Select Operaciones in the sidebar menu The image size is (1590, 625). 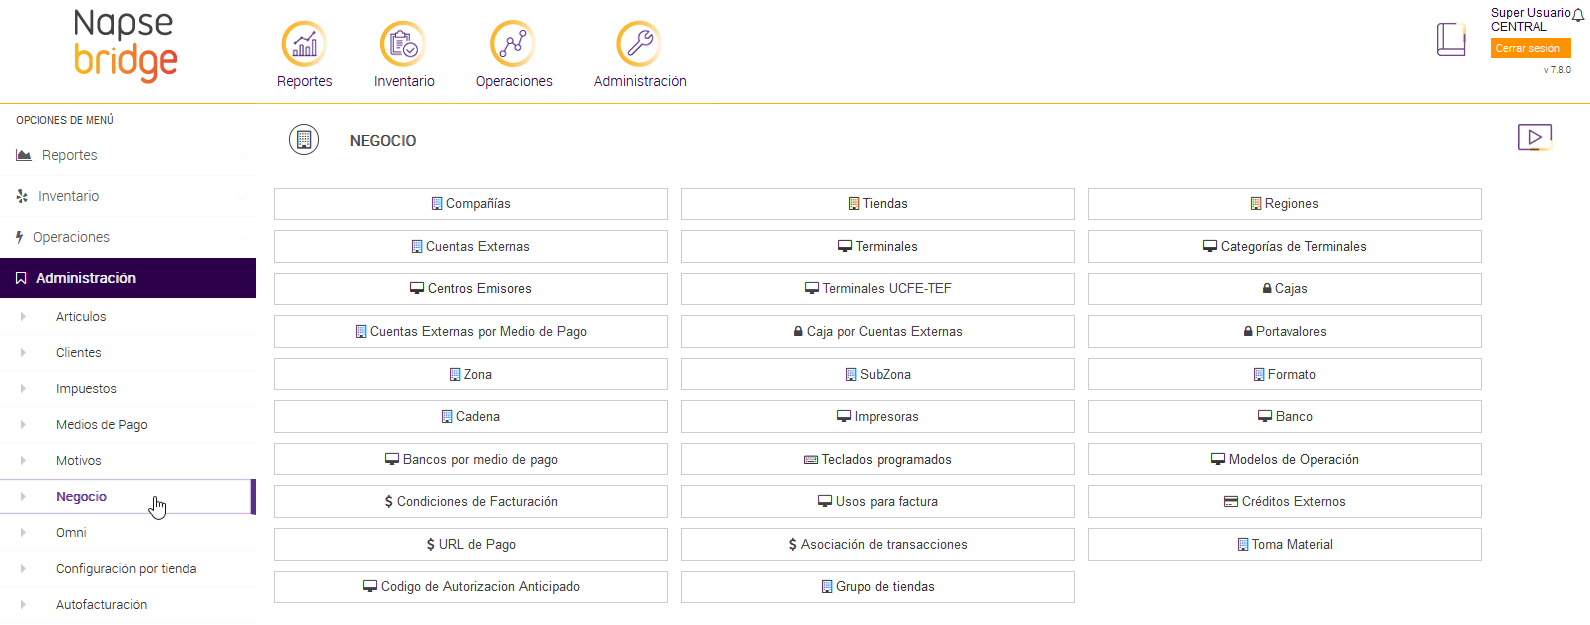click(71, 238)
